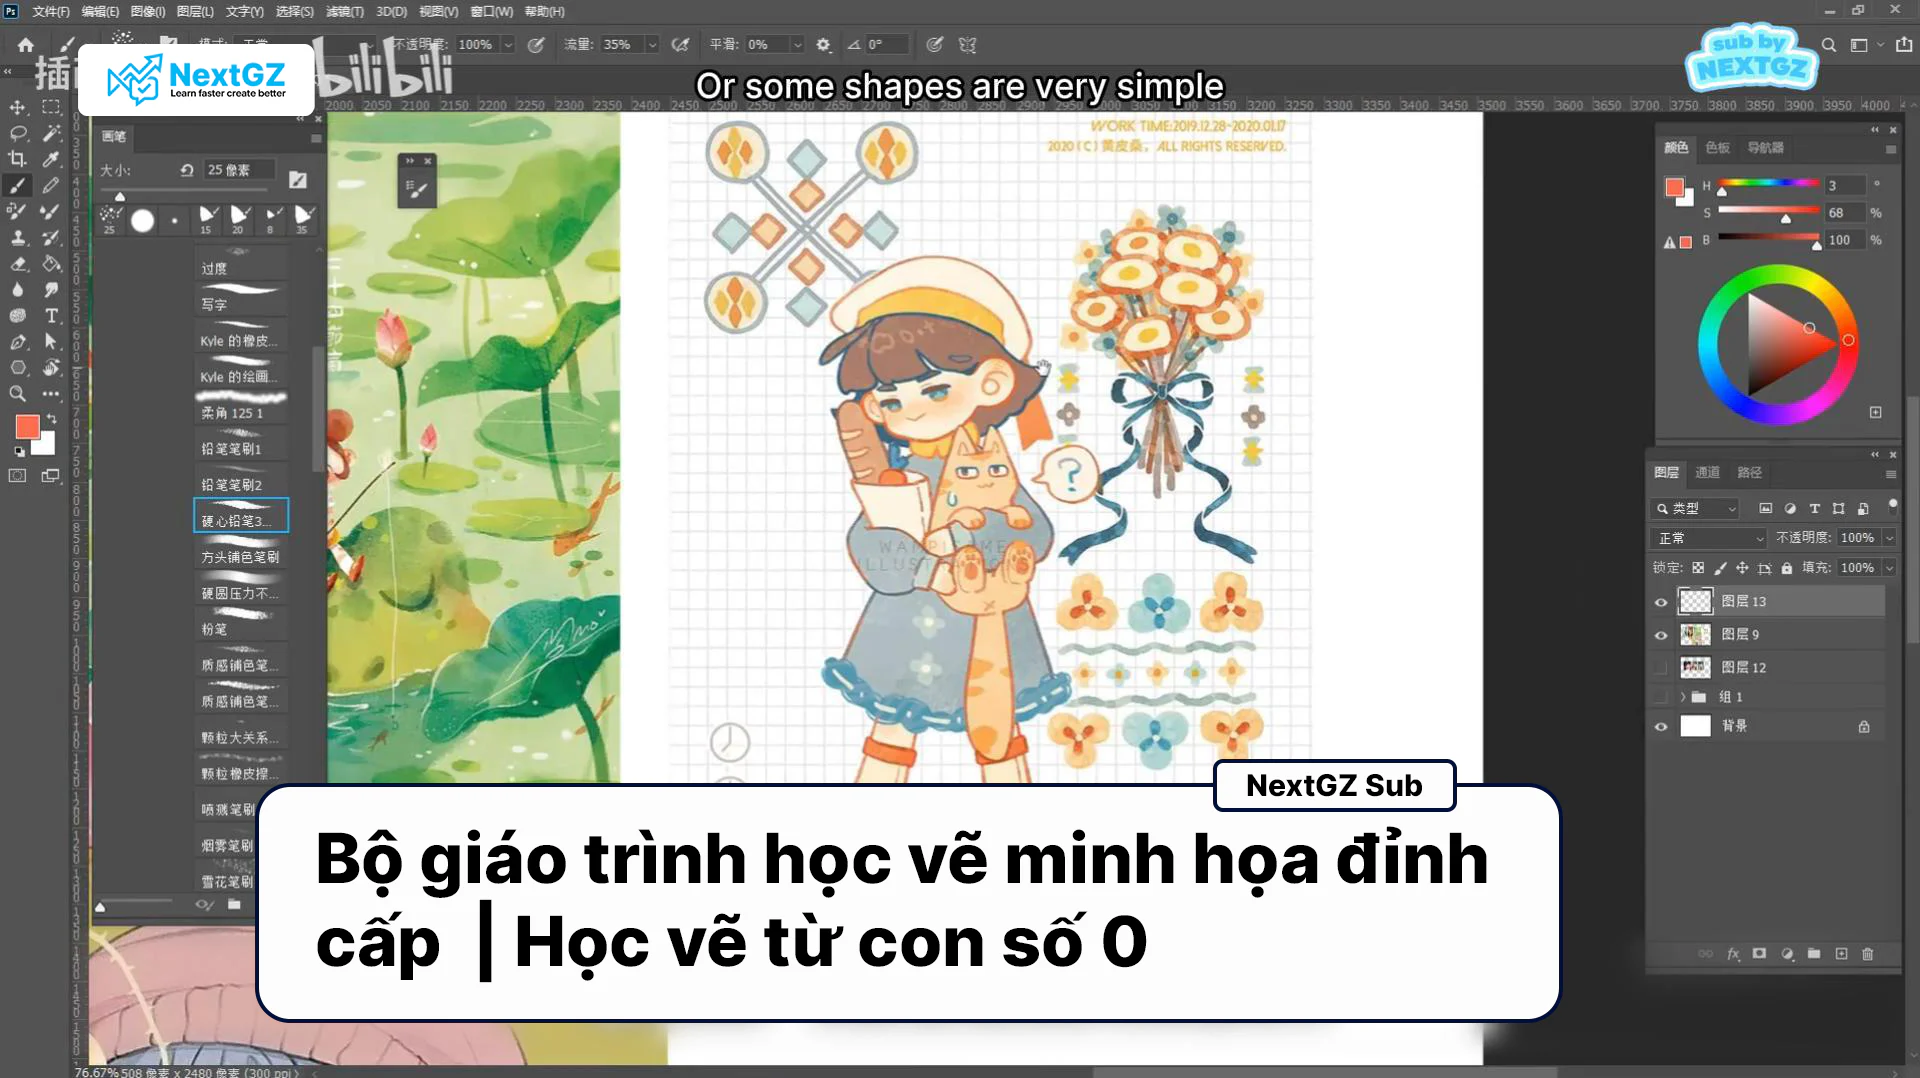Switch to the 路径 paths tab
Viewport: 1920px width, 1078px height.
click(1749, 472)
